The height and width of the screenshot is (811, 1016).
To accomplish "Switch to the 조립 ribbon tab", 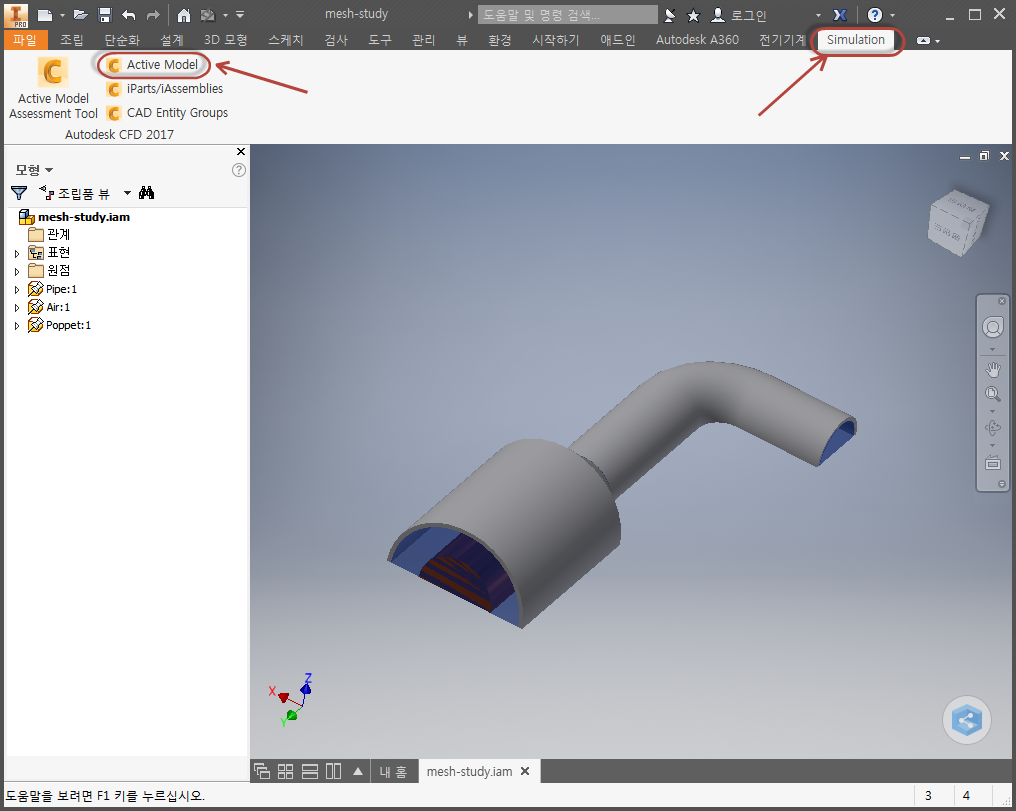I will click(72, 40).
